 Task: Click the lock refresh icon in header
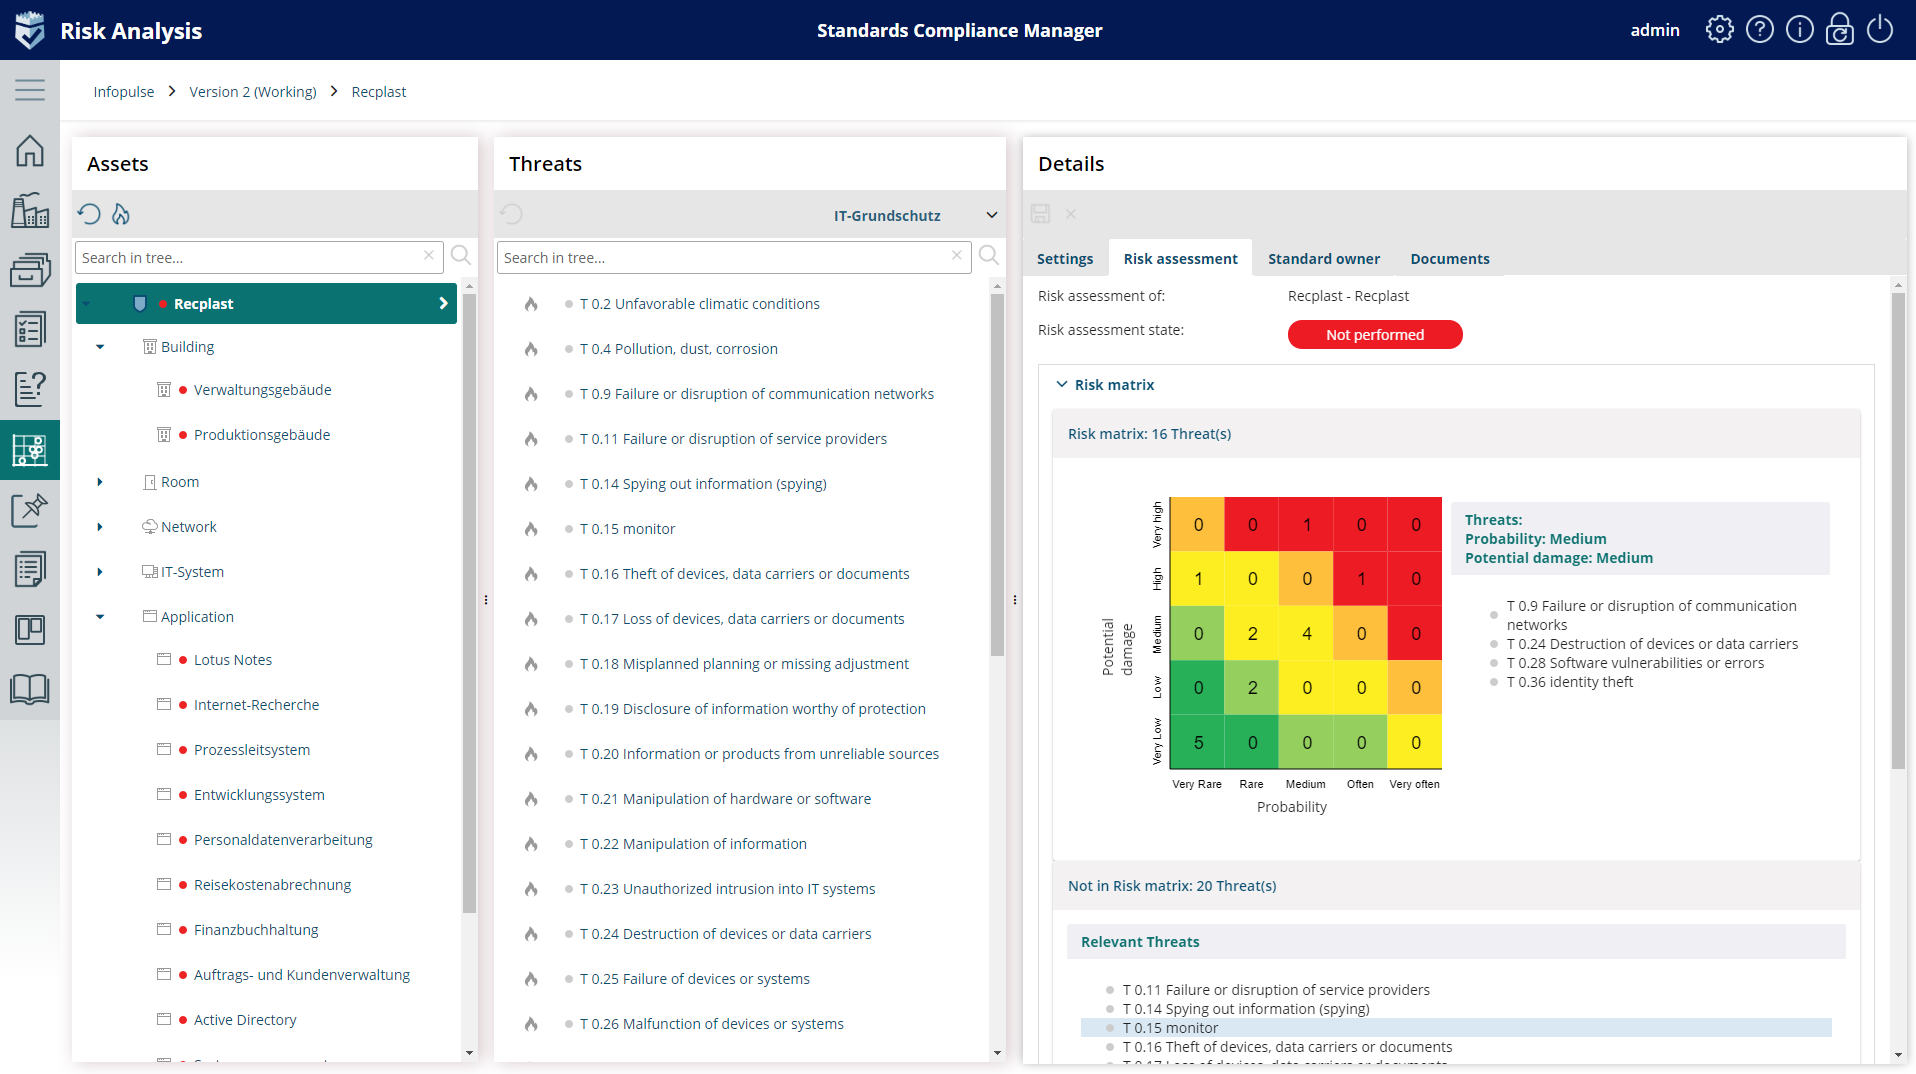(1840, 30)
